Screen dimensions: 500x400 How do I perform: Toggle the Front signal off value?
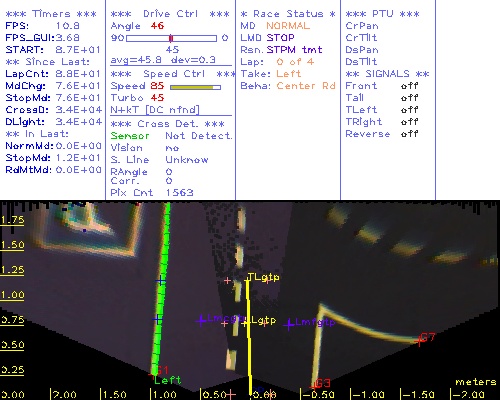[409, 86]
